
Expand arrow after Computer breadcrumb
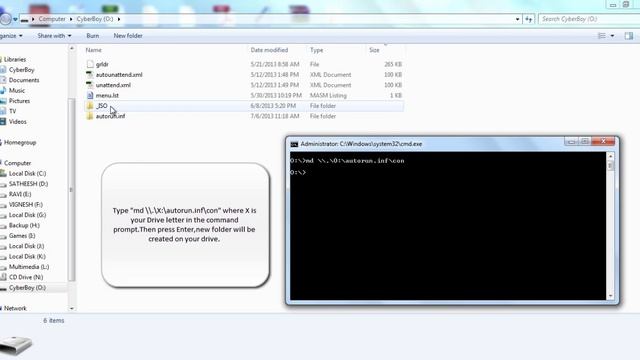[x=71, y=19]
